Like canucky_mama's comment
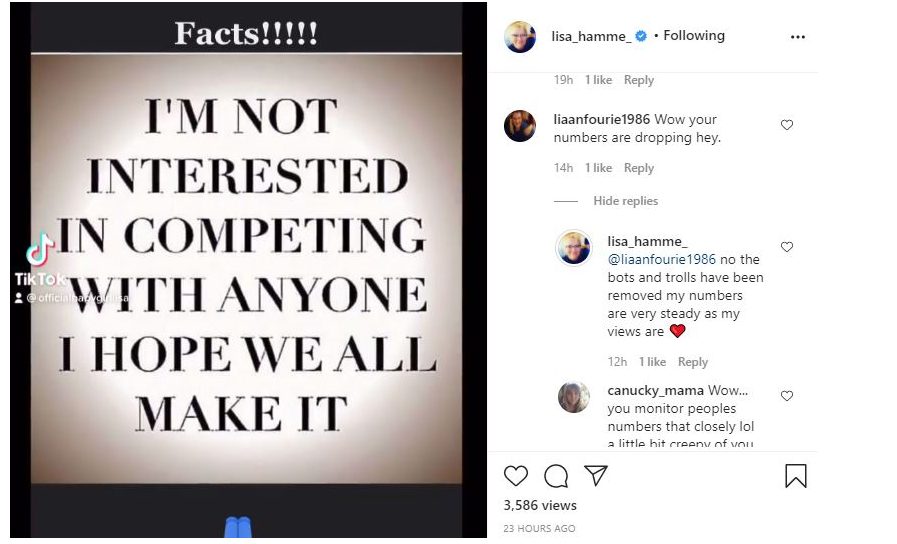The image size is (897, 544). coord(787,396)
